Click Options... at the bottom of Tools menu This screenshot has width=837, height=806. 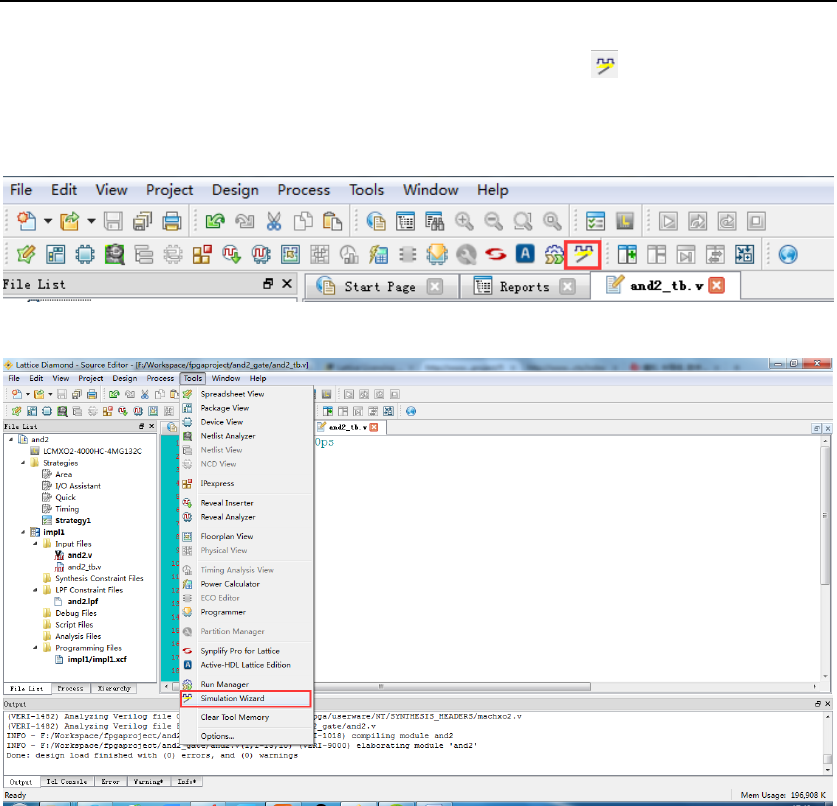pyautogui.click(x=217, y=735)
